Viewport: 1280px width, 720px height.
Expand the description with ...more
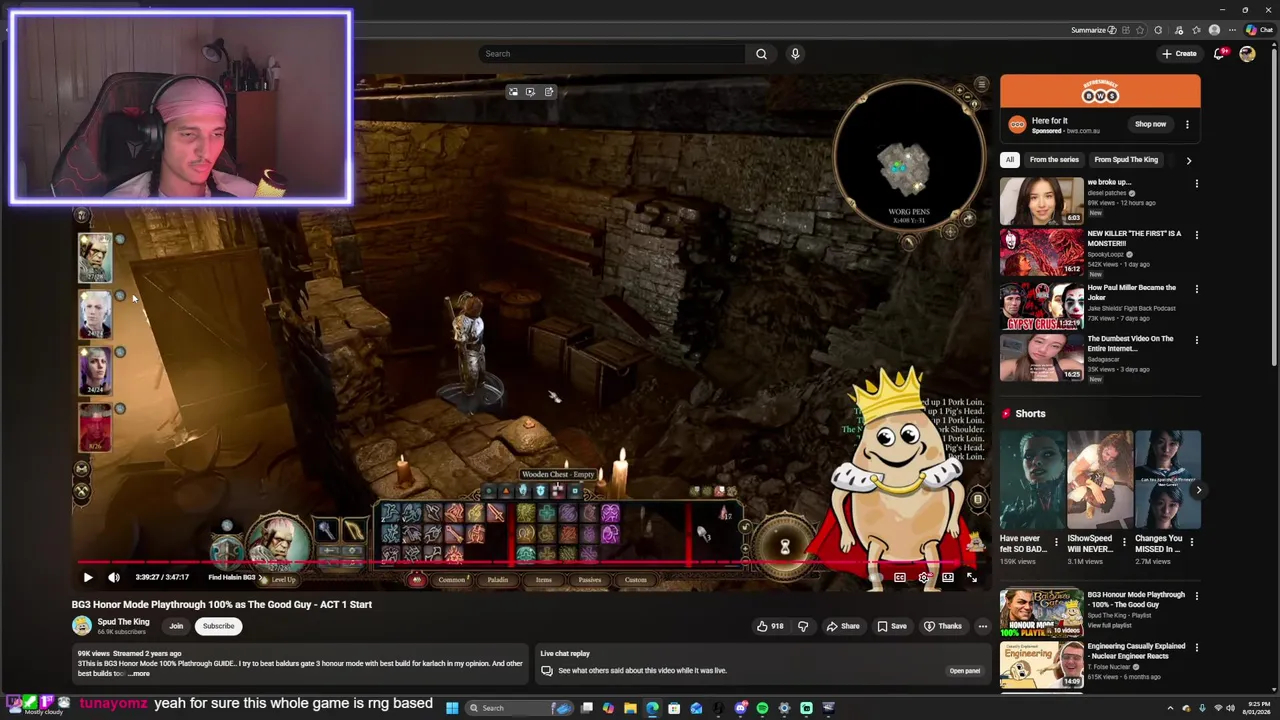pos(139,674)
